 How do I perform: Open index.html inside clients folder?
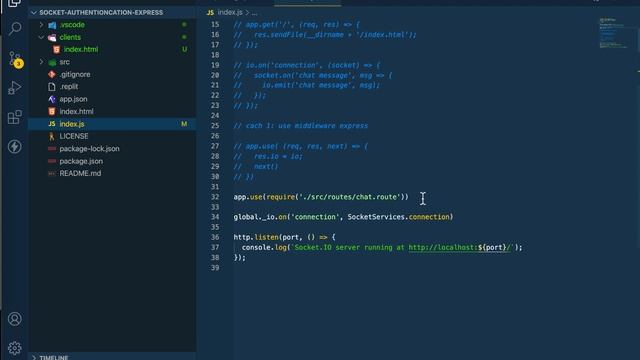pos(81,49)
